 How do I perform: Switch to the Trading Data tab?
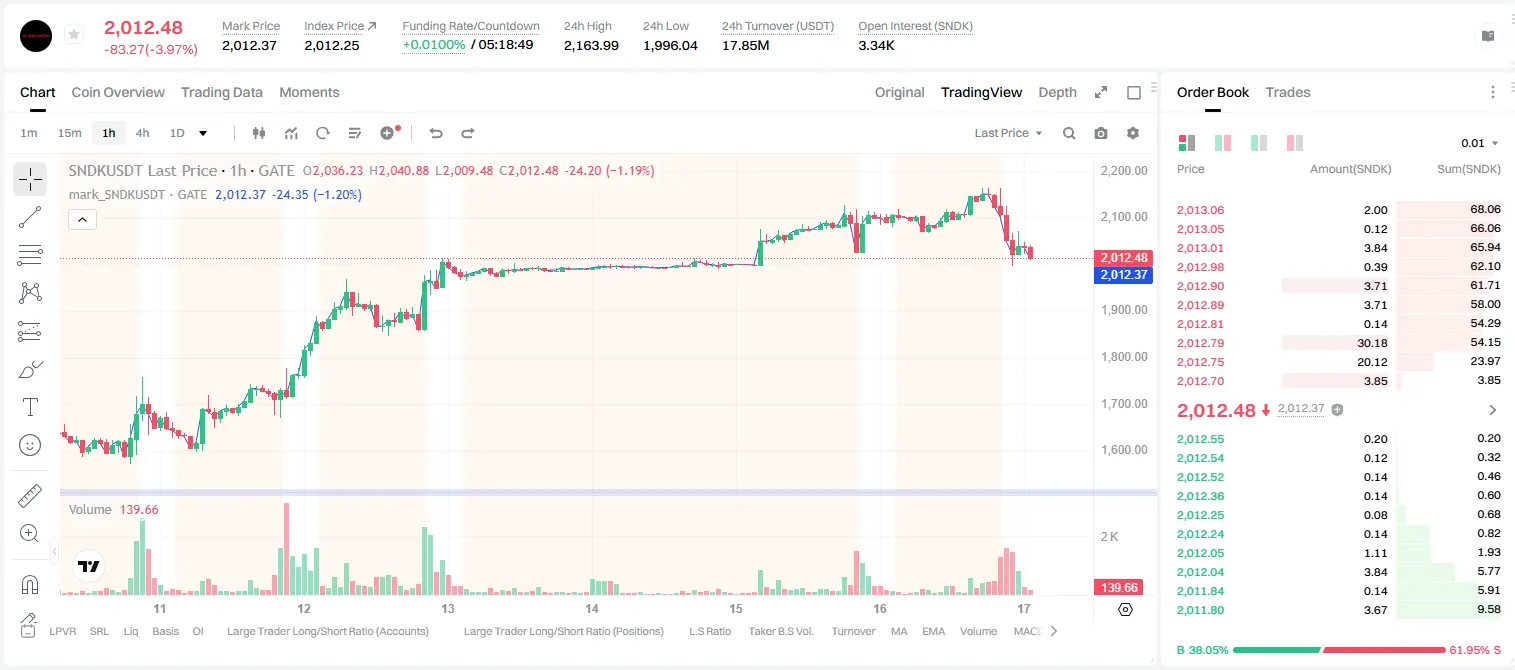222,92
